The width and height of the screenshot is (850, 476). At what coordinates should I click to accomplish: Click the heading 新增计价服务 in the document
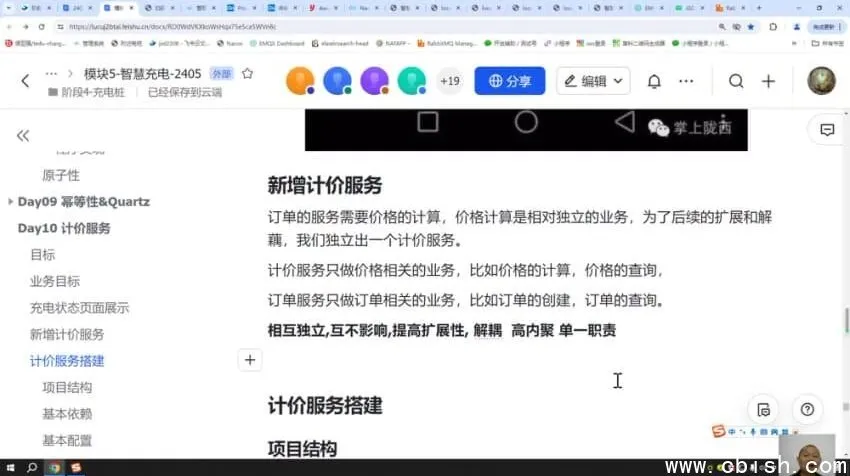pos(325,185)
